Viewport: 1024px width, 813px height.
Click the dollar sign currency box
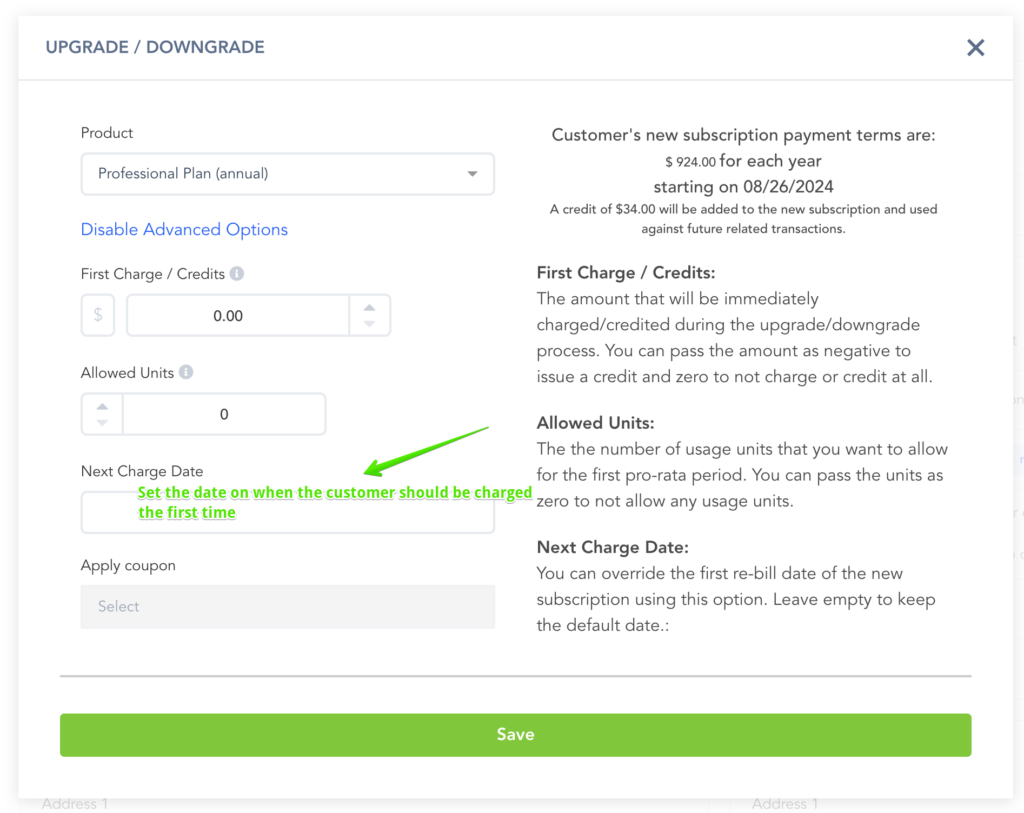click(98, 315)
